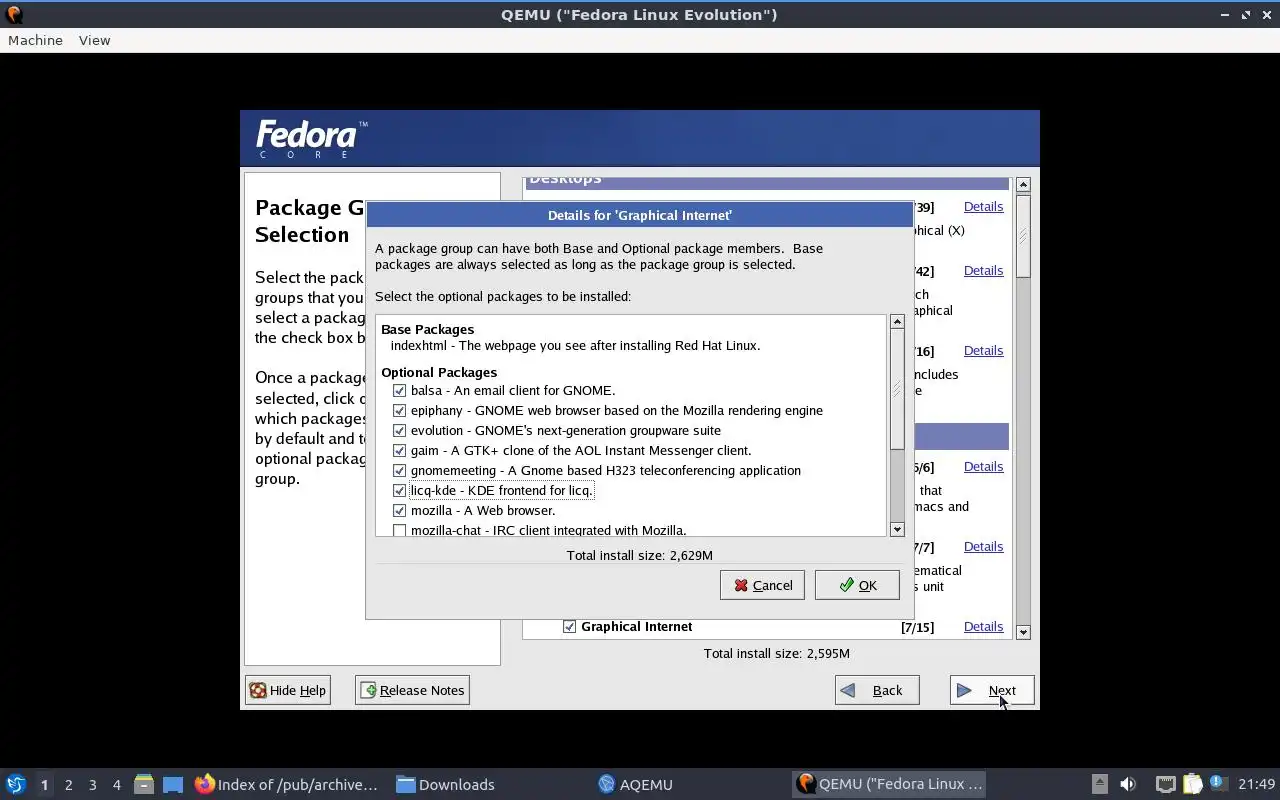Click the optional packages list scrollbar thumb
Viewport: 1280px width, 800px height.
(x=897, y=389)
